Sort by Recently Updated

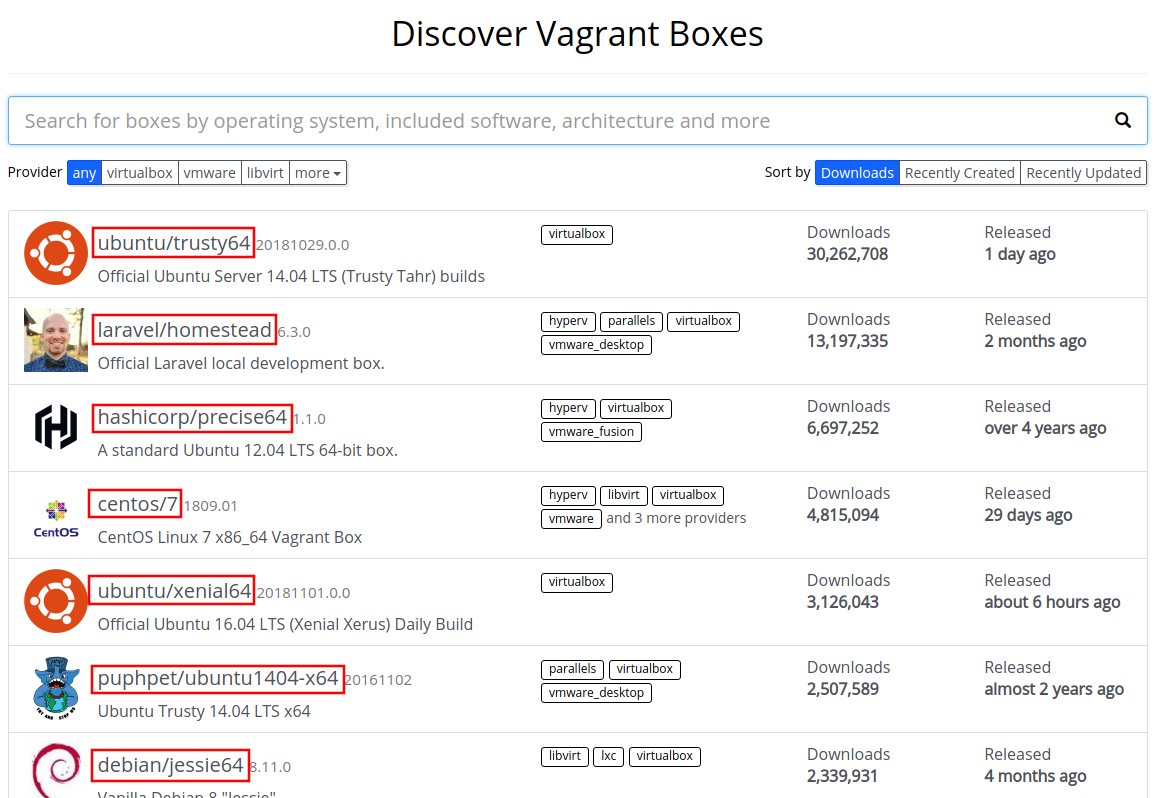(x=1084, y=173)
